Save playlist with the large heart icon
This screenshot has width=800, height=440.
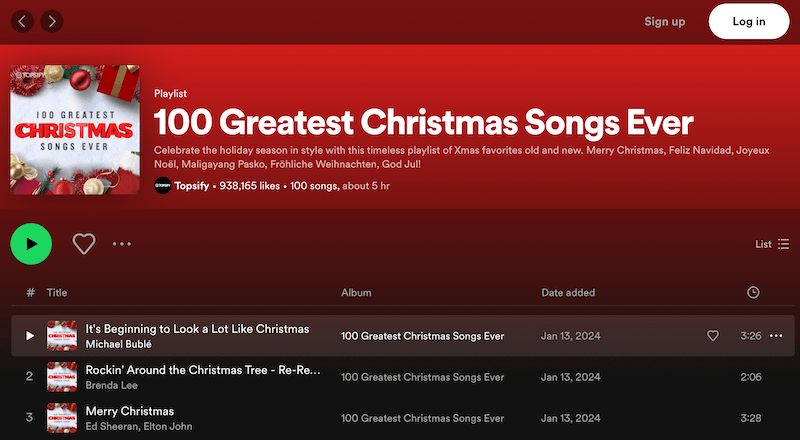tap(84, 243)
